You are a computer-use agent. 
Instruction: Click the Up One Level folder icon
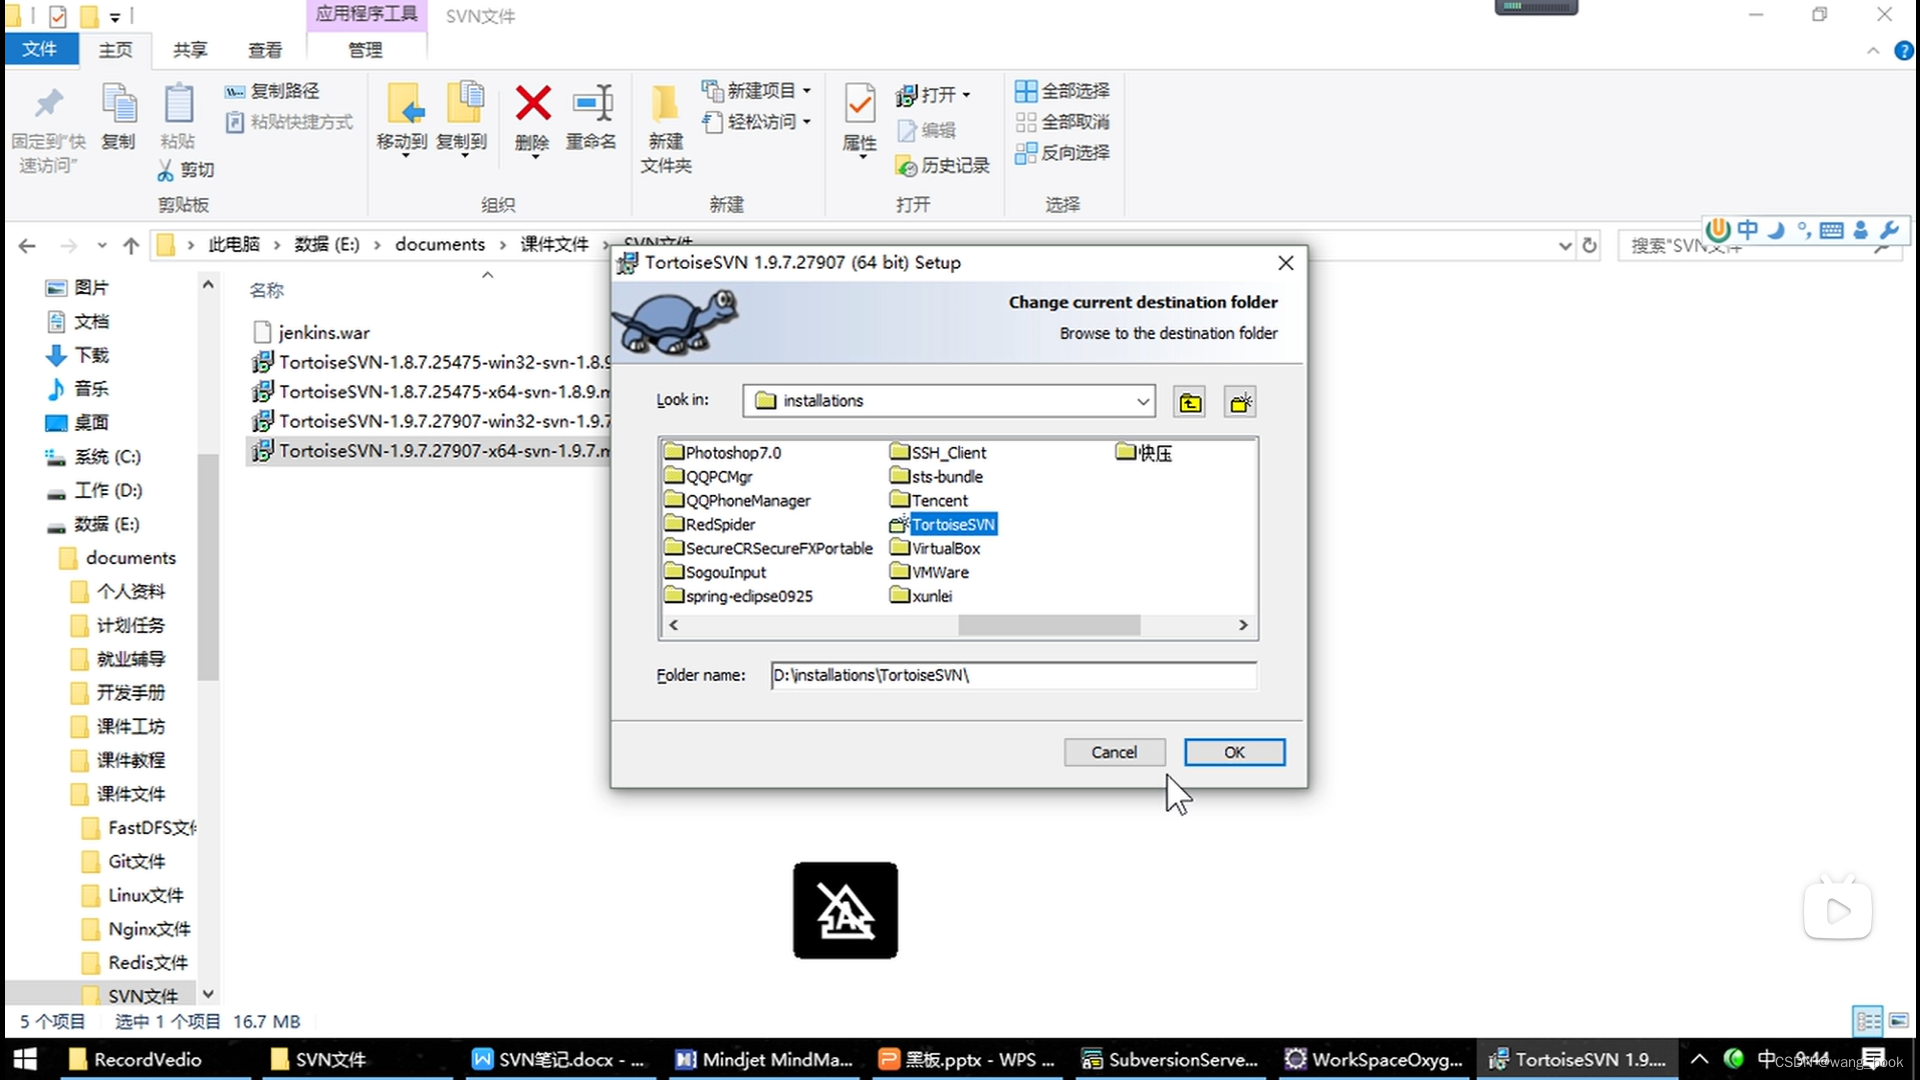[1190, 402]
